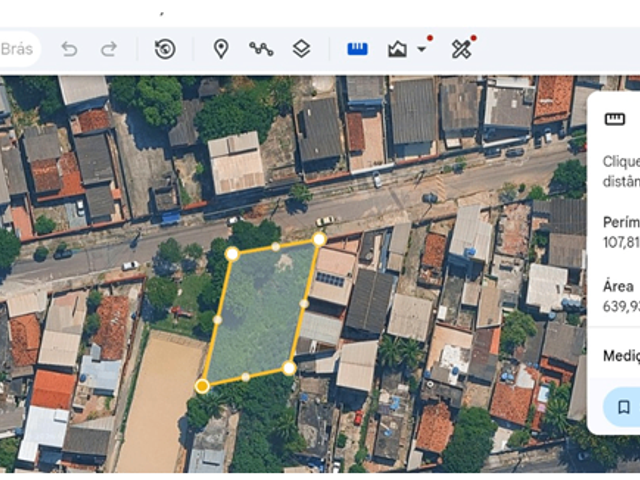Click the ruler icon in measure panel

(x=615, y=119)
